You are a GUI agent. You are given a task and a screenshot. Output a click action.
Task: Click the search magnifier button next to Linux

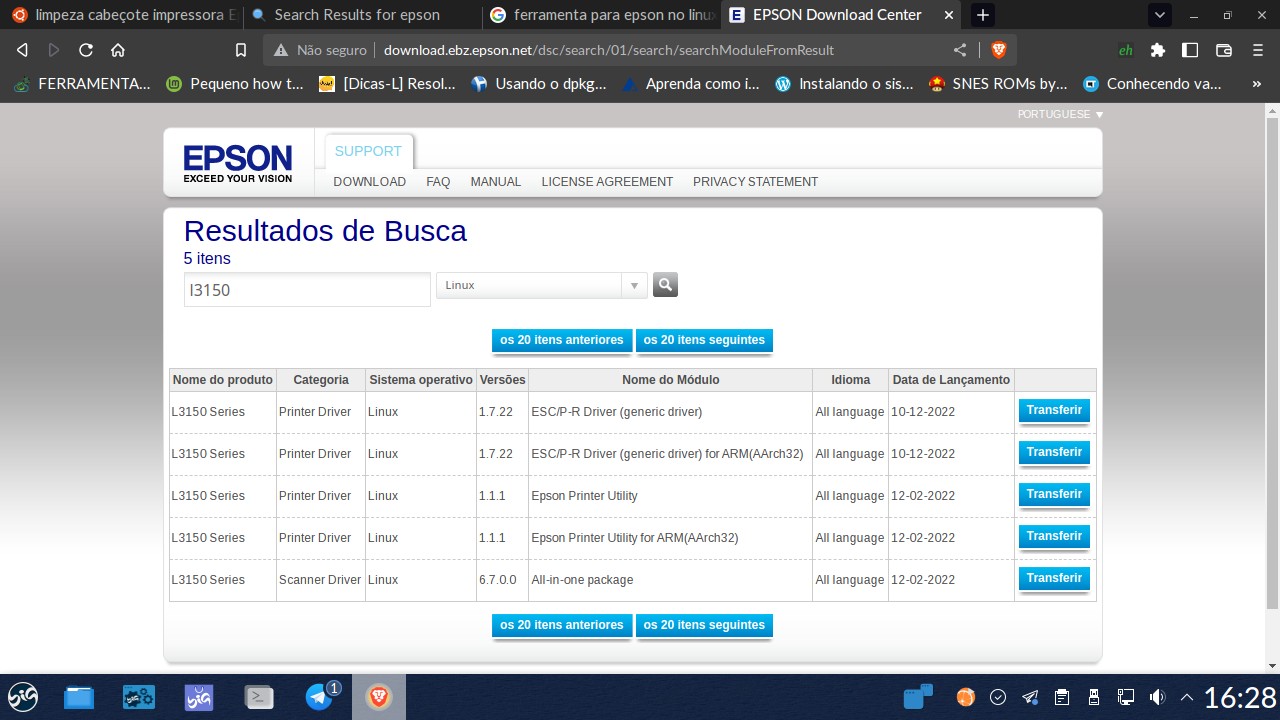pyautogui.click(x=665, y=285)
